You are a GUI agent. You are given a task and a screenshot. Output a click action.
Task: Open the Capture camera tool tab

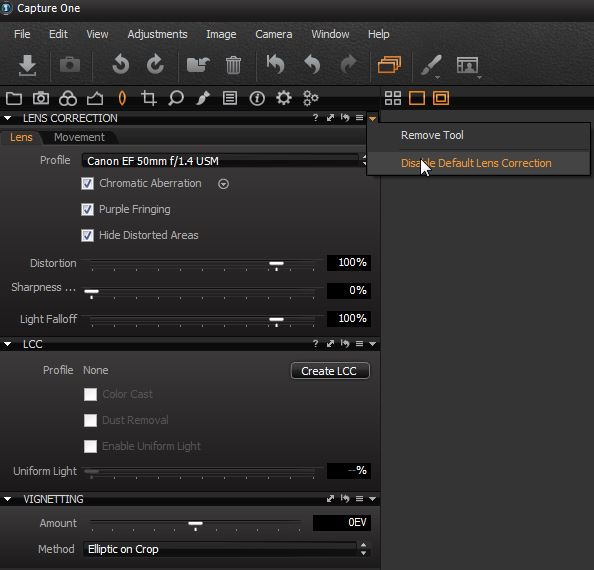click(41, 98)
